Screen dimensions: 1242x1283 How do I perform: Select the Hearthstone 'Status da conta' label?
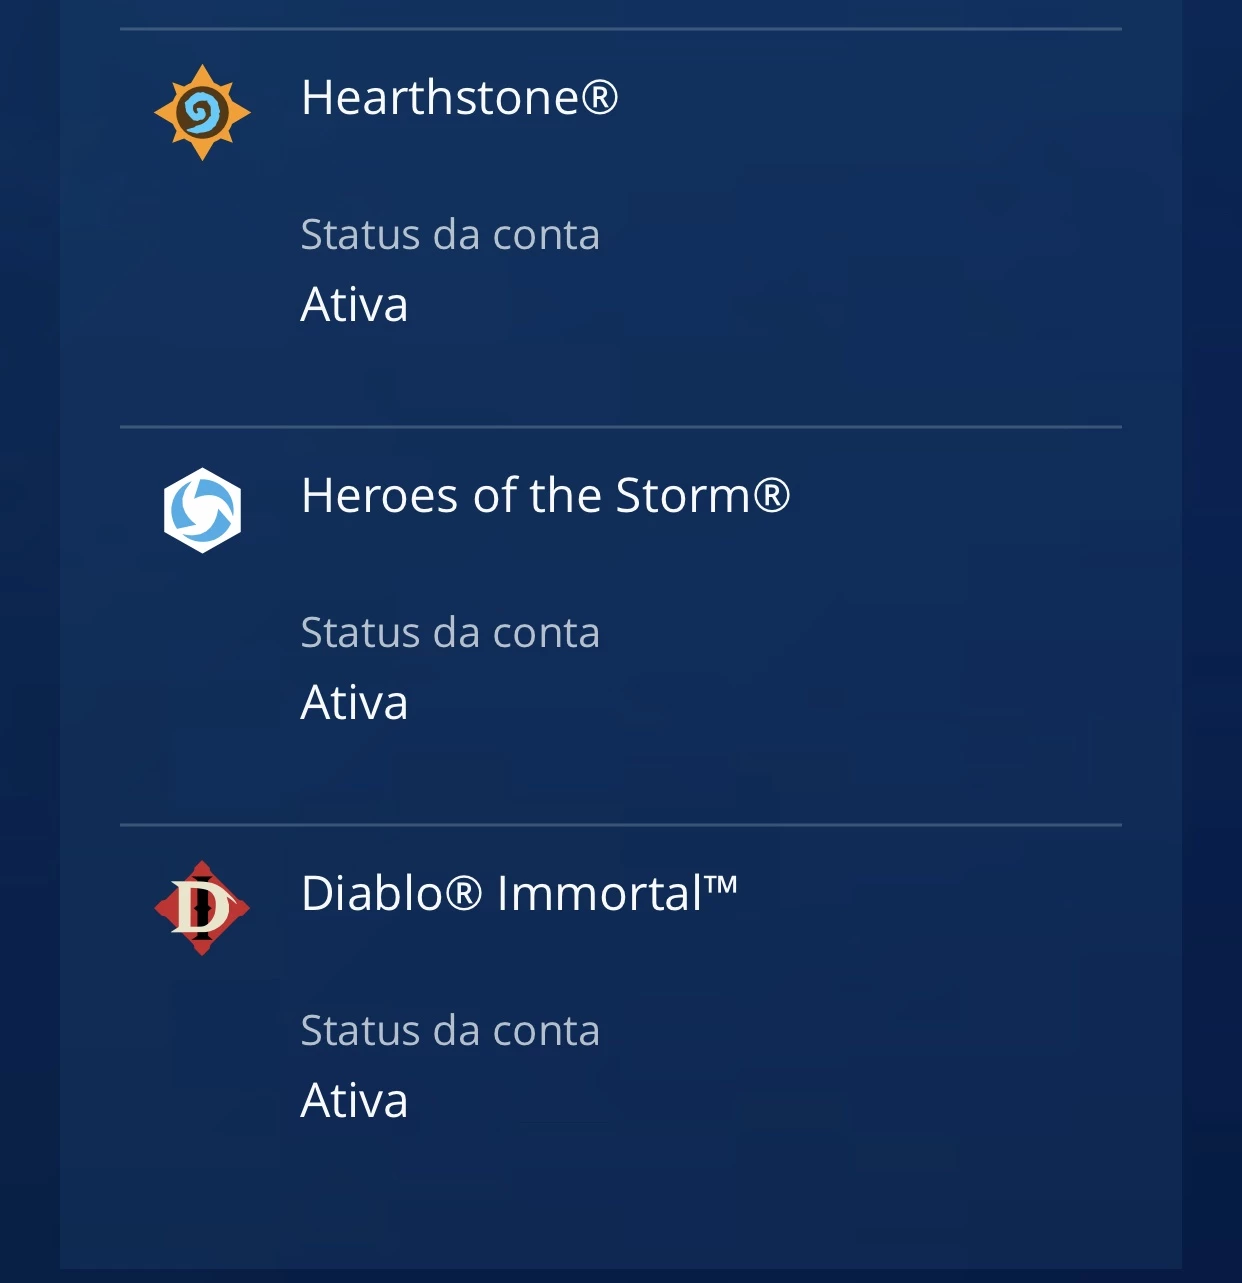pos(450,235)
